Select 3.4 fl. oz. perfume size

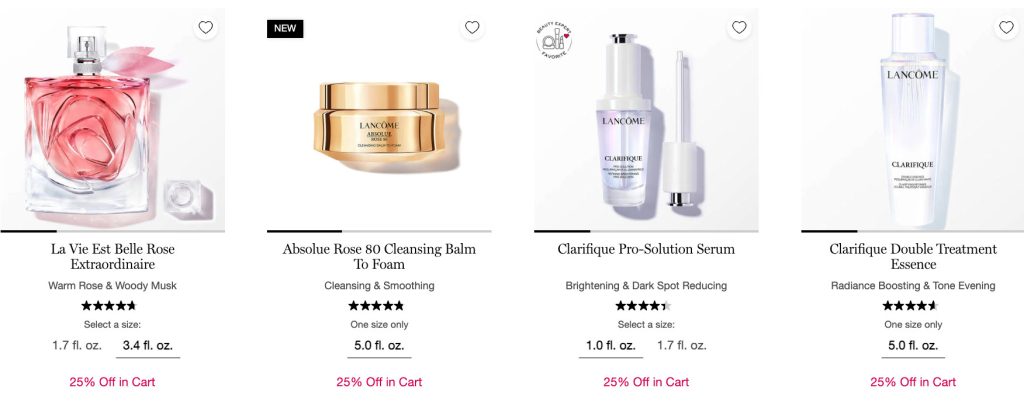tap(148, 346)
